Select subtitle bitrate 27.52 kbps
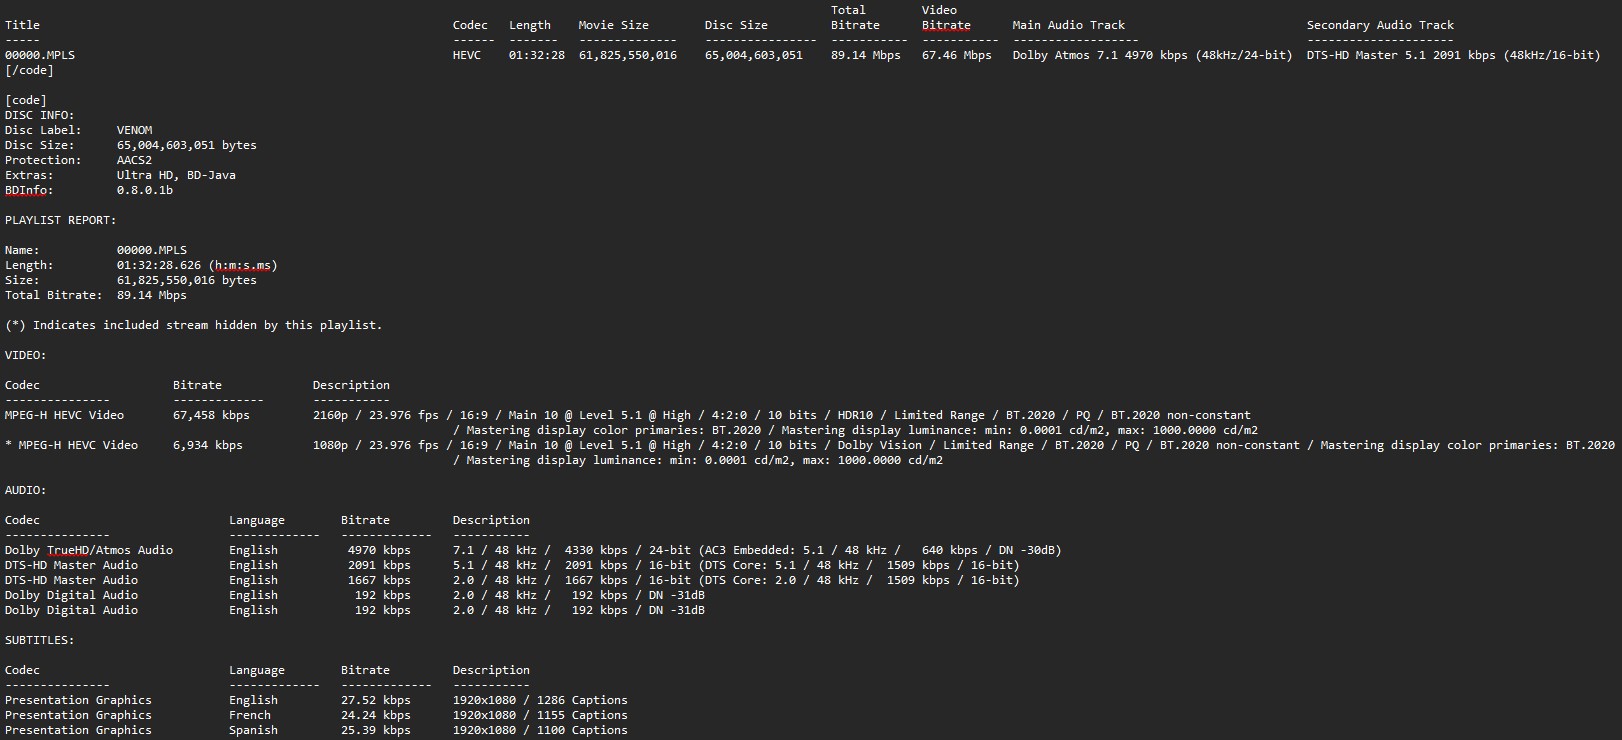The image size is (1622, 740). (x=376, y=700)
